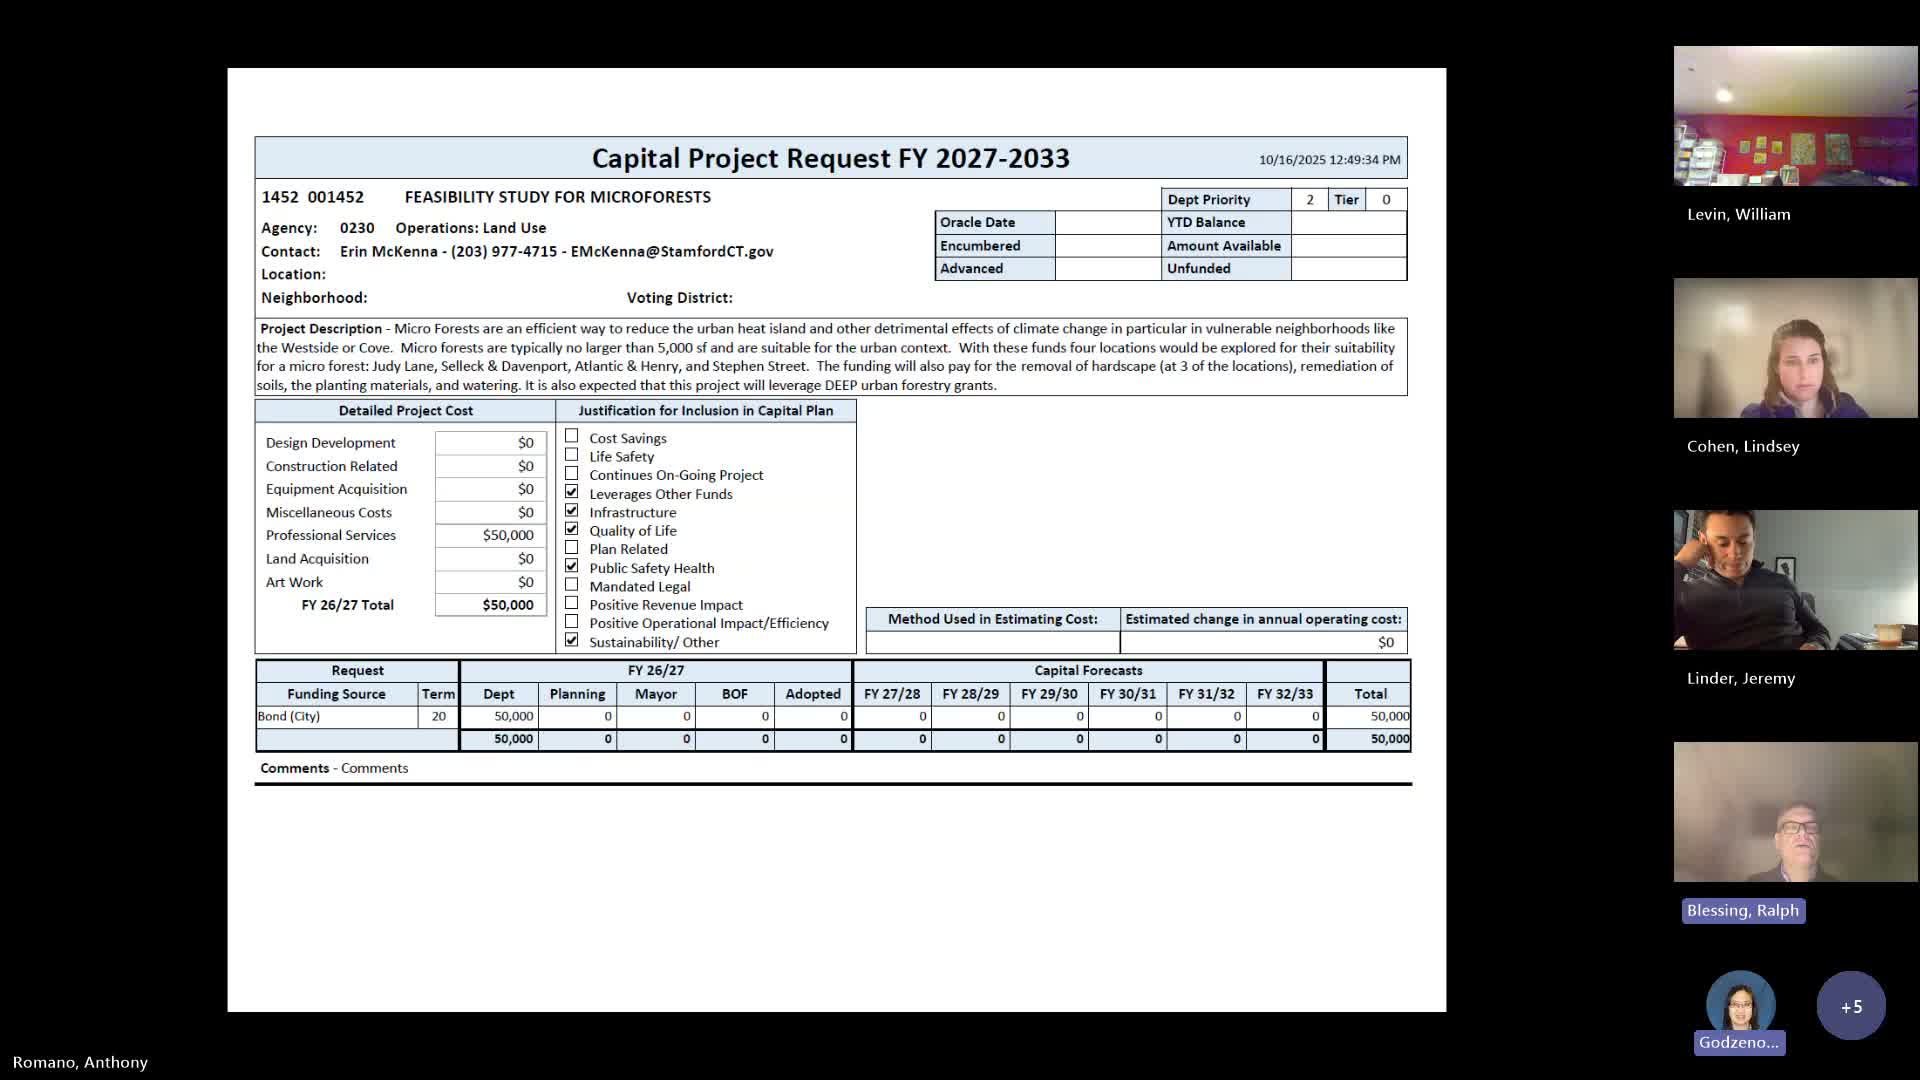Check the Plan Related checkbox
The width and height of the screenshot is (1920, 1080).
coord(572,548)
